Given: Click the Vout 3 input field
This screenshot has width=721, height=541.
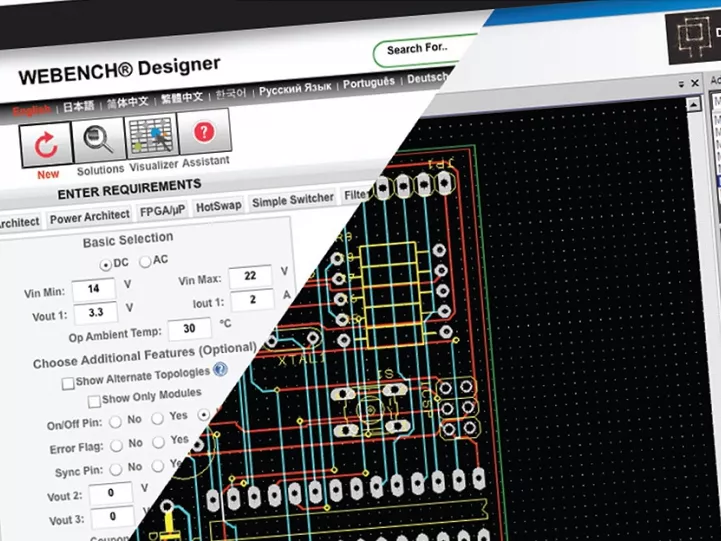Looking at the screenshot, I should [113, 517].
